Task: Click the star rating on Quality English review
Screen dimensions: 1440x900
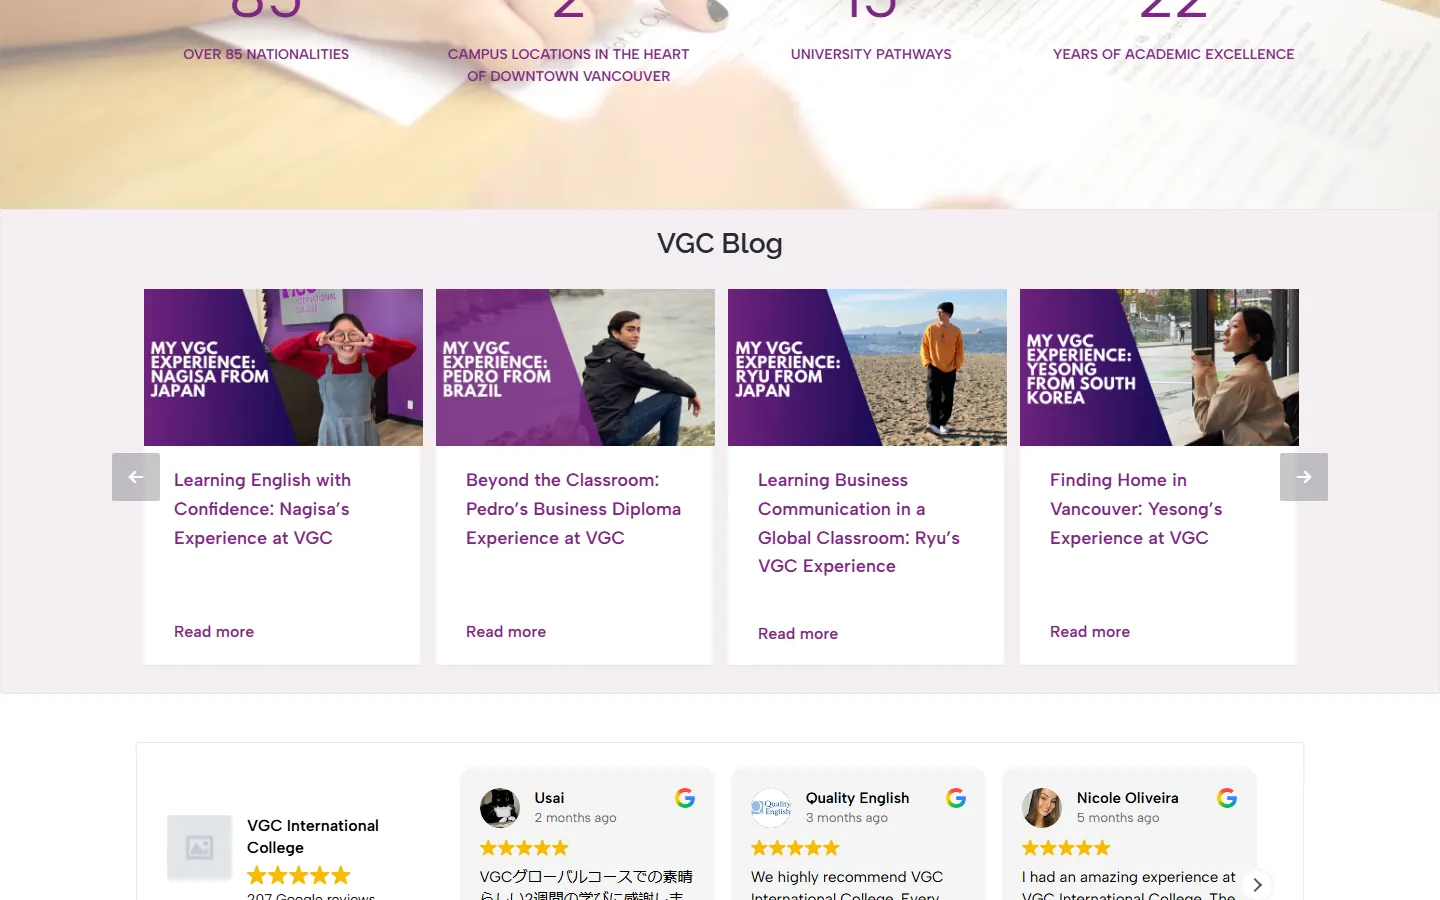Action: [x=795, y=848]
